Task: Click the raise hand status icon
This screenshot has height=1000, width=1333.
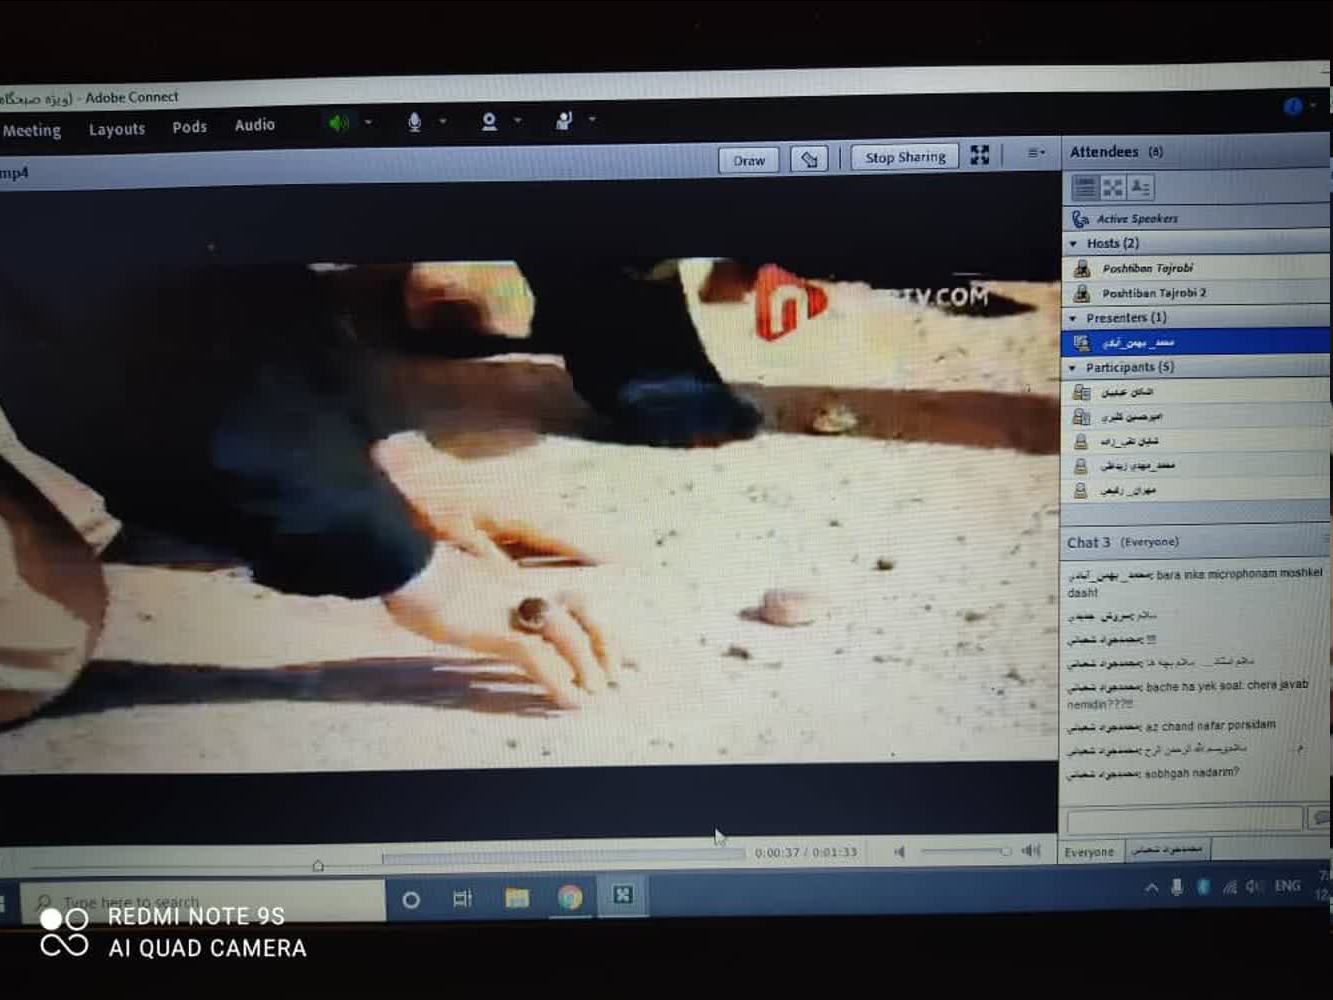Action: point(564,120)
